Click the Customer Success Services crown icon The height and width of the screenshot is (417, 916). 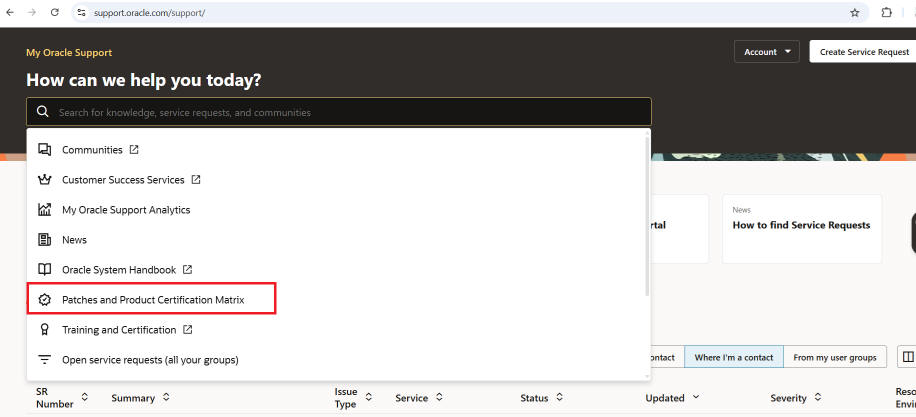pyautogui.click(x=44, y=180)
